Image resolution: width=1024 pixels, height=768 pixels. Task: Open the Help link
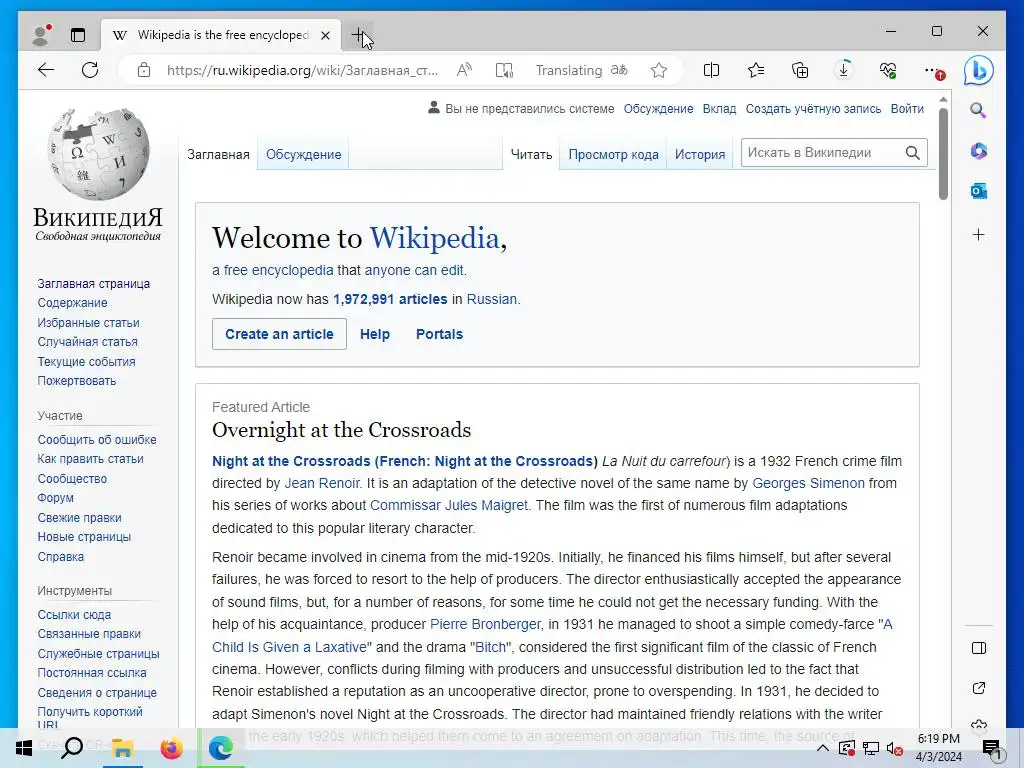[x=375, y=334]
